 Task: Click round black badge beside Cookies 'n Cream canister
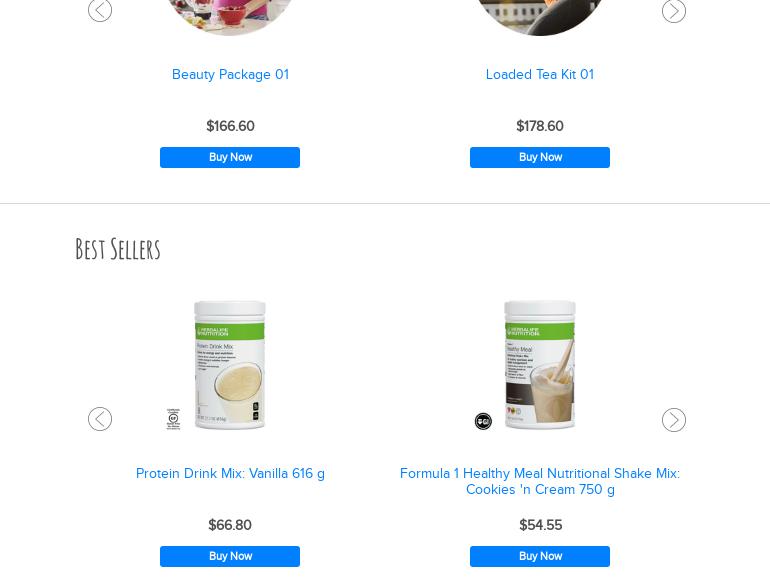pyautogui.click(x=483, y=421)
